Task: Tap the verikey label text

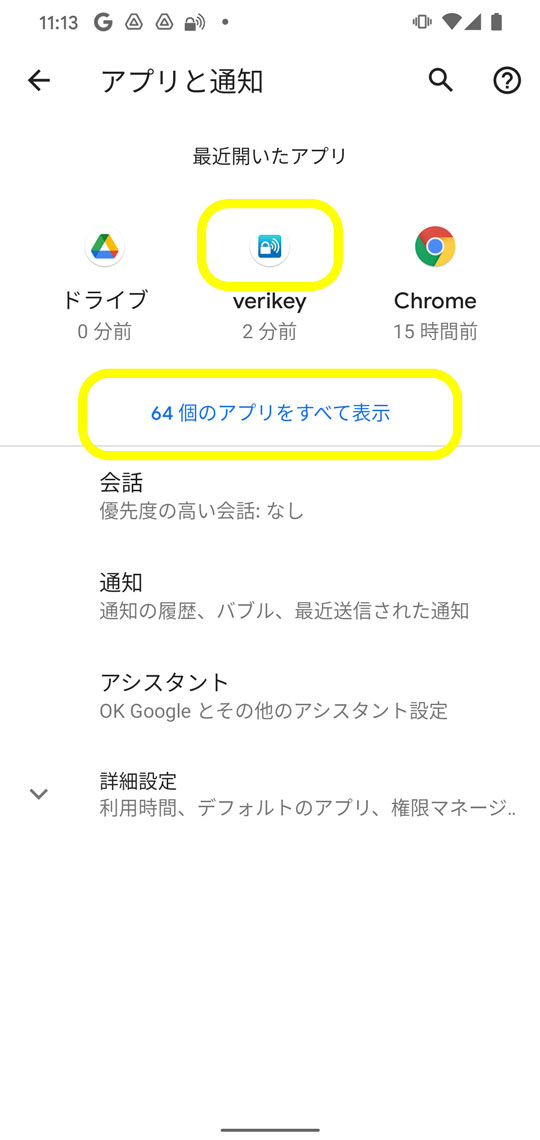Action: [270, 300]
